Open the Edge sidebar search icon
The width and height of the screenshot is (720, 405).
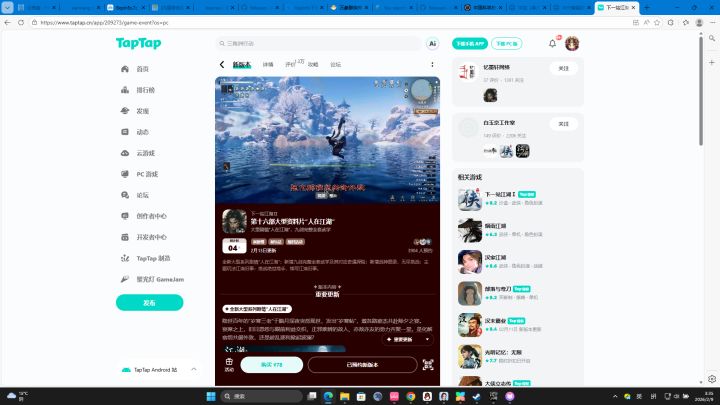(x=712, y=39)
